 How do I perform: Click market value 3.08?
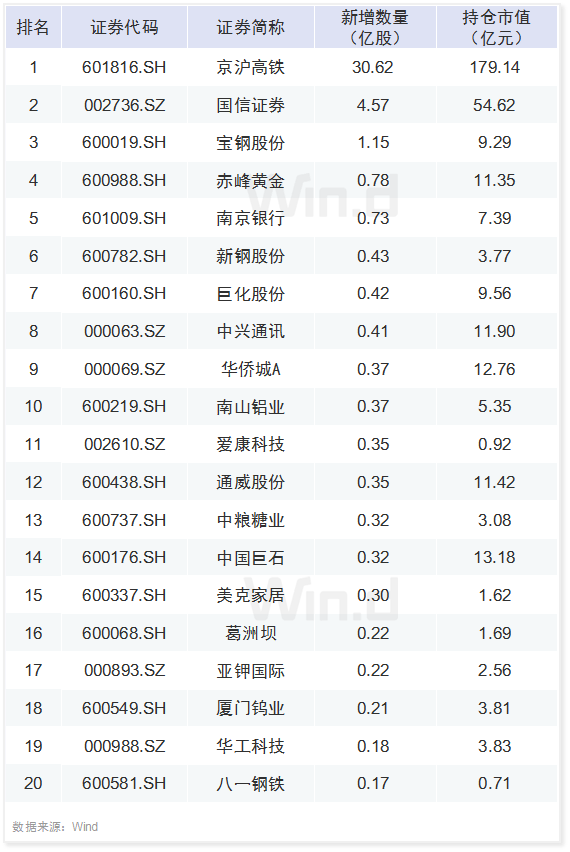tap(494, 521)
